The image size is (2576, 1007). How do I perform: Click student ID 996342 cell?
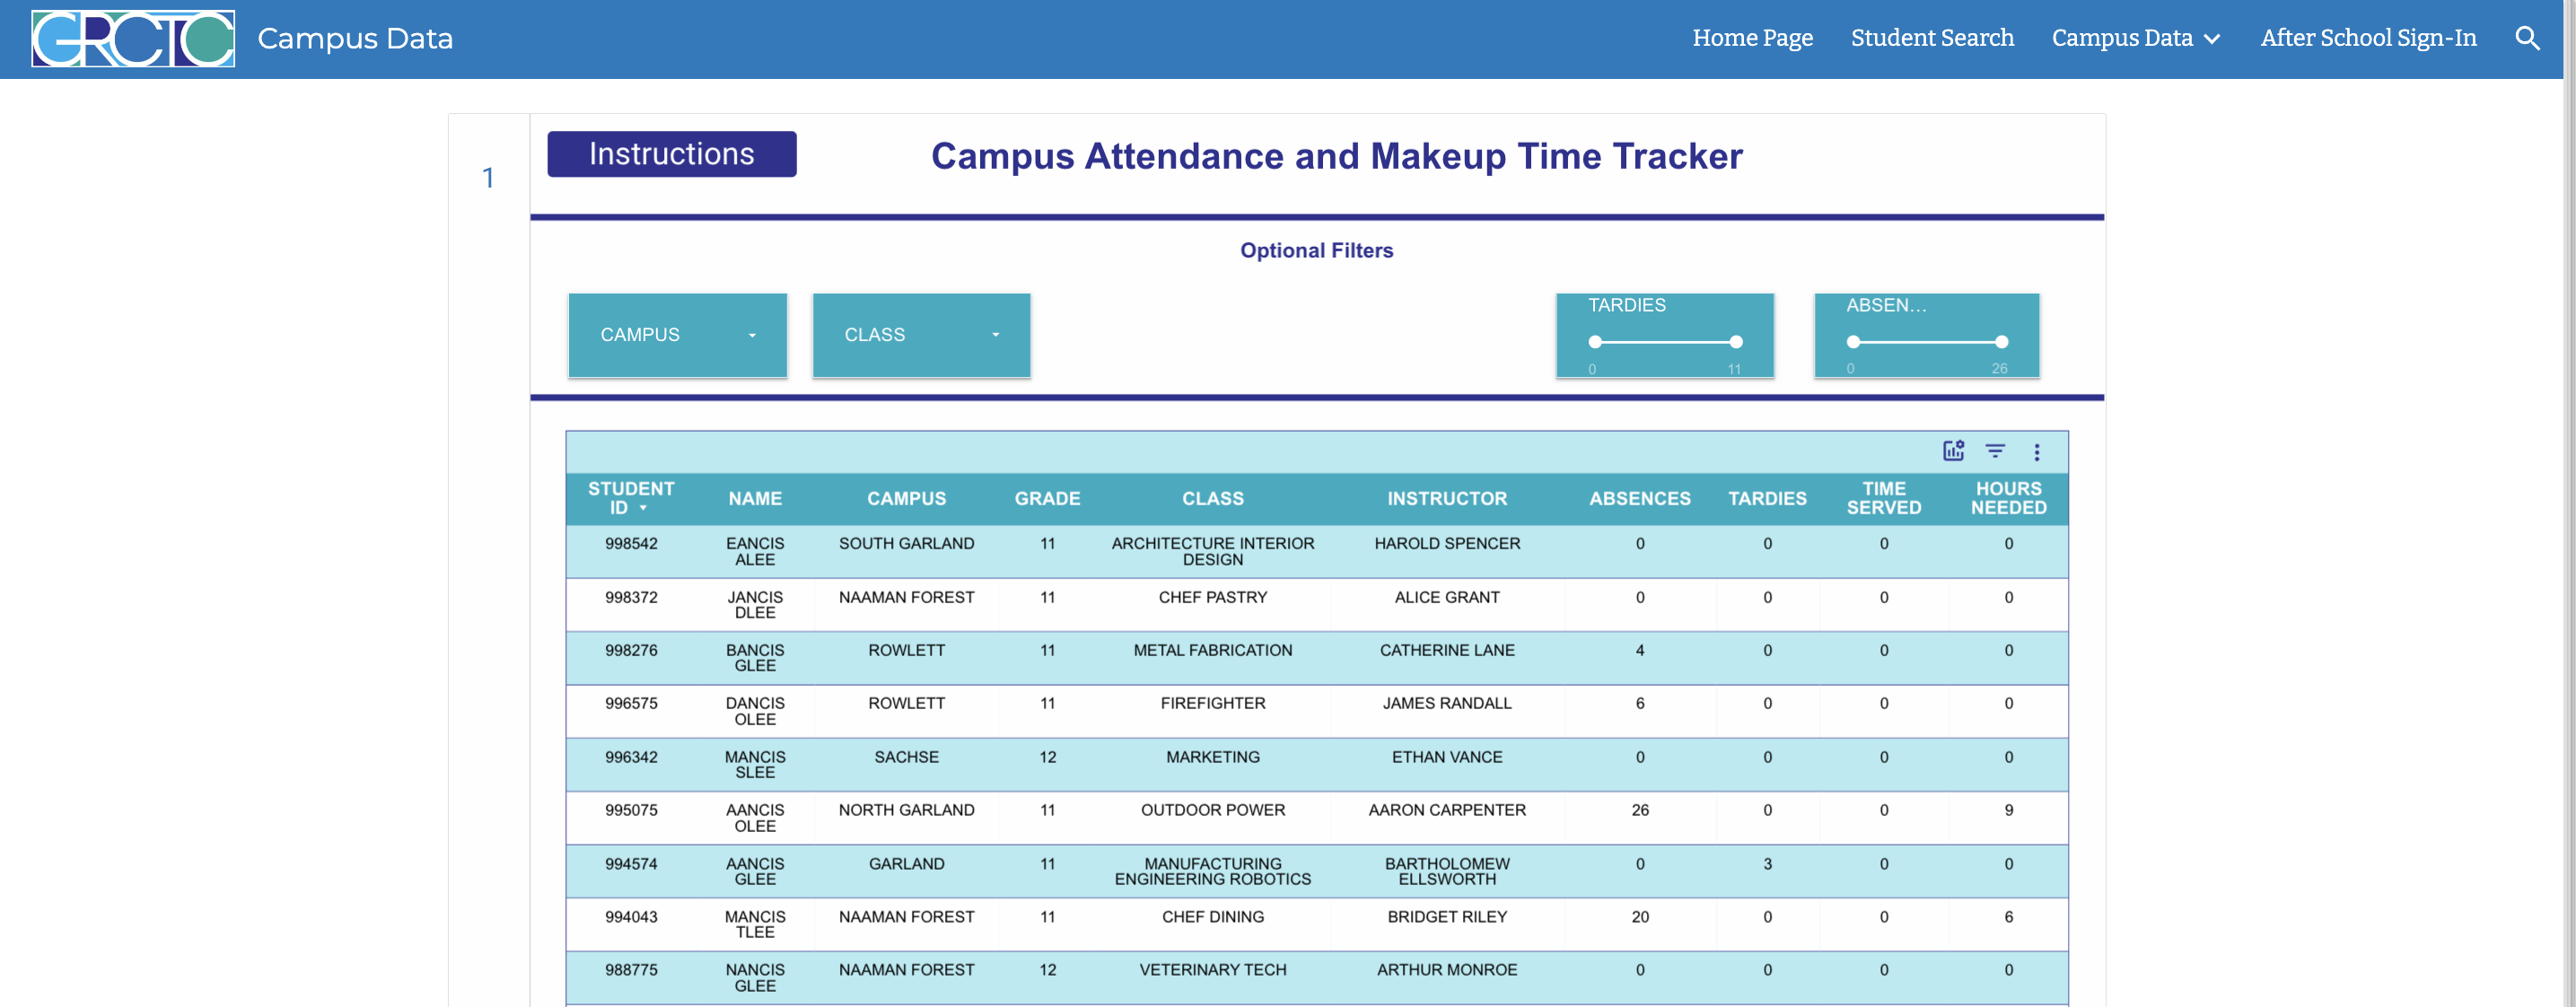(631, 758)
